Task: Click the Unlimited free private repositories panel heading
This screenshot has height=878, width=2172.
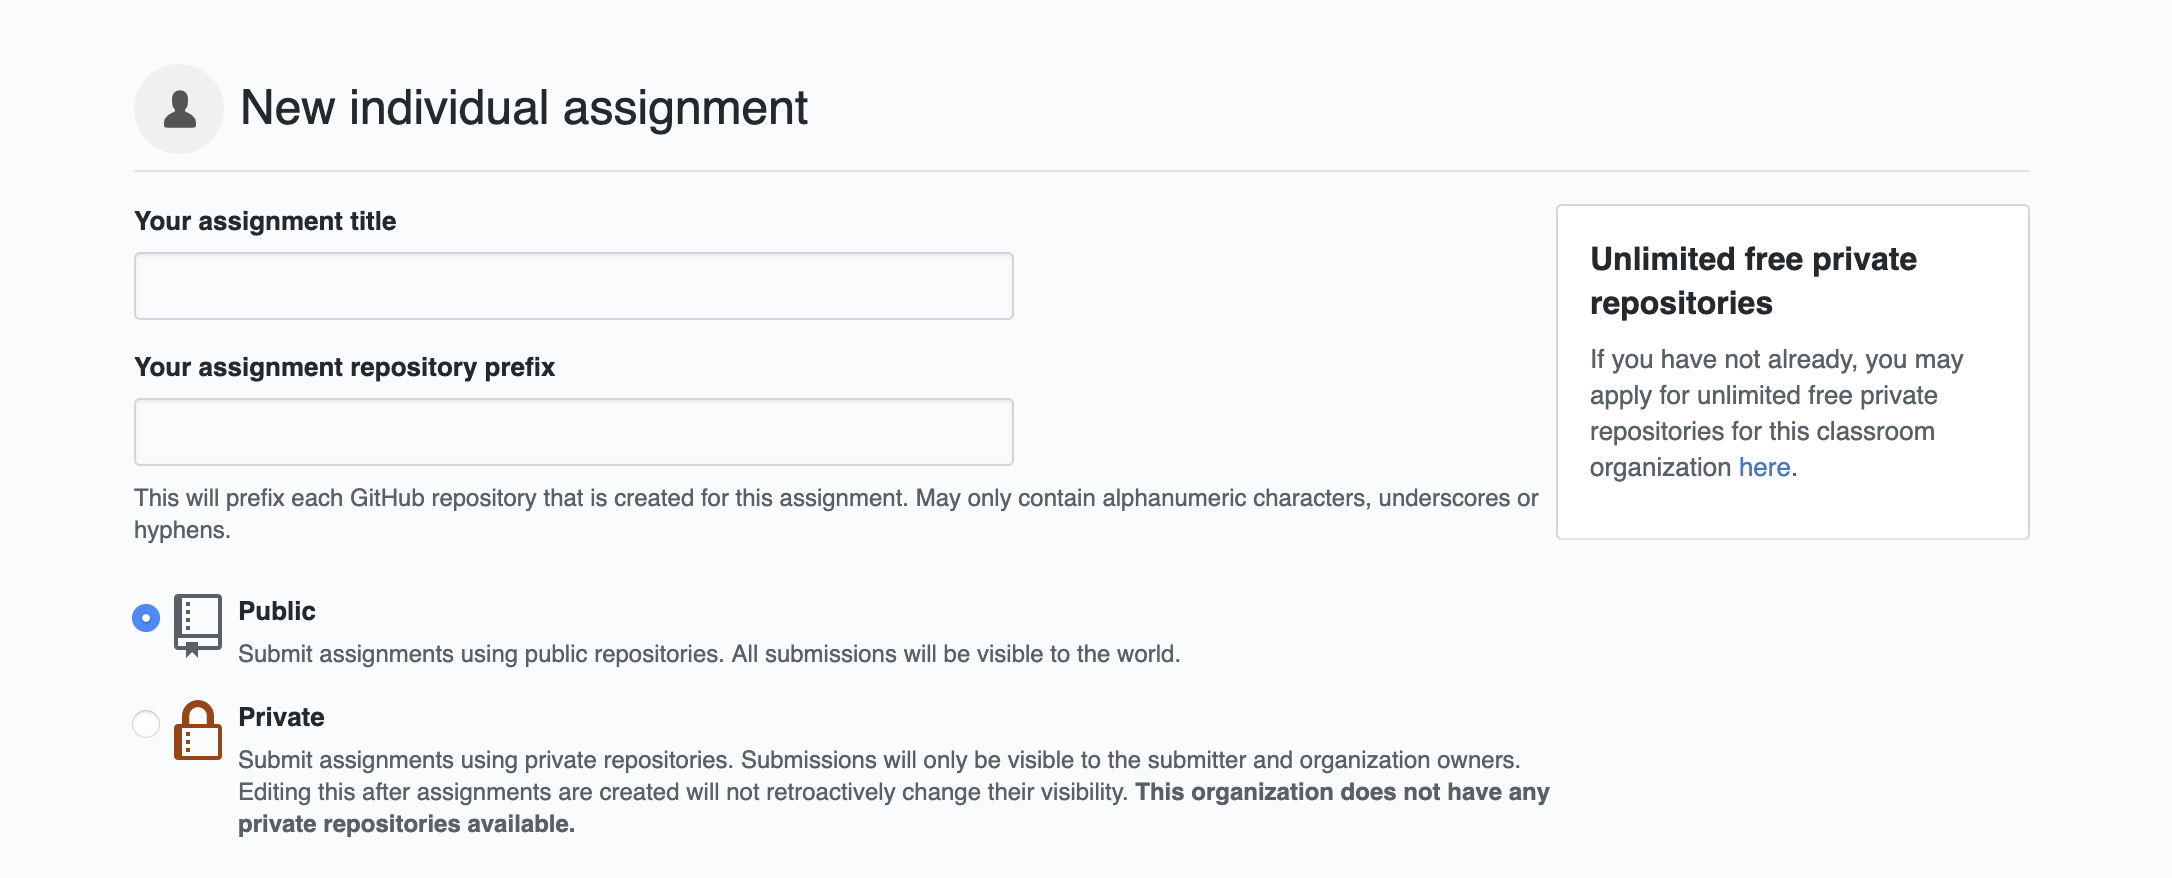Action: pyautogui.click(x=1754, y=281)
